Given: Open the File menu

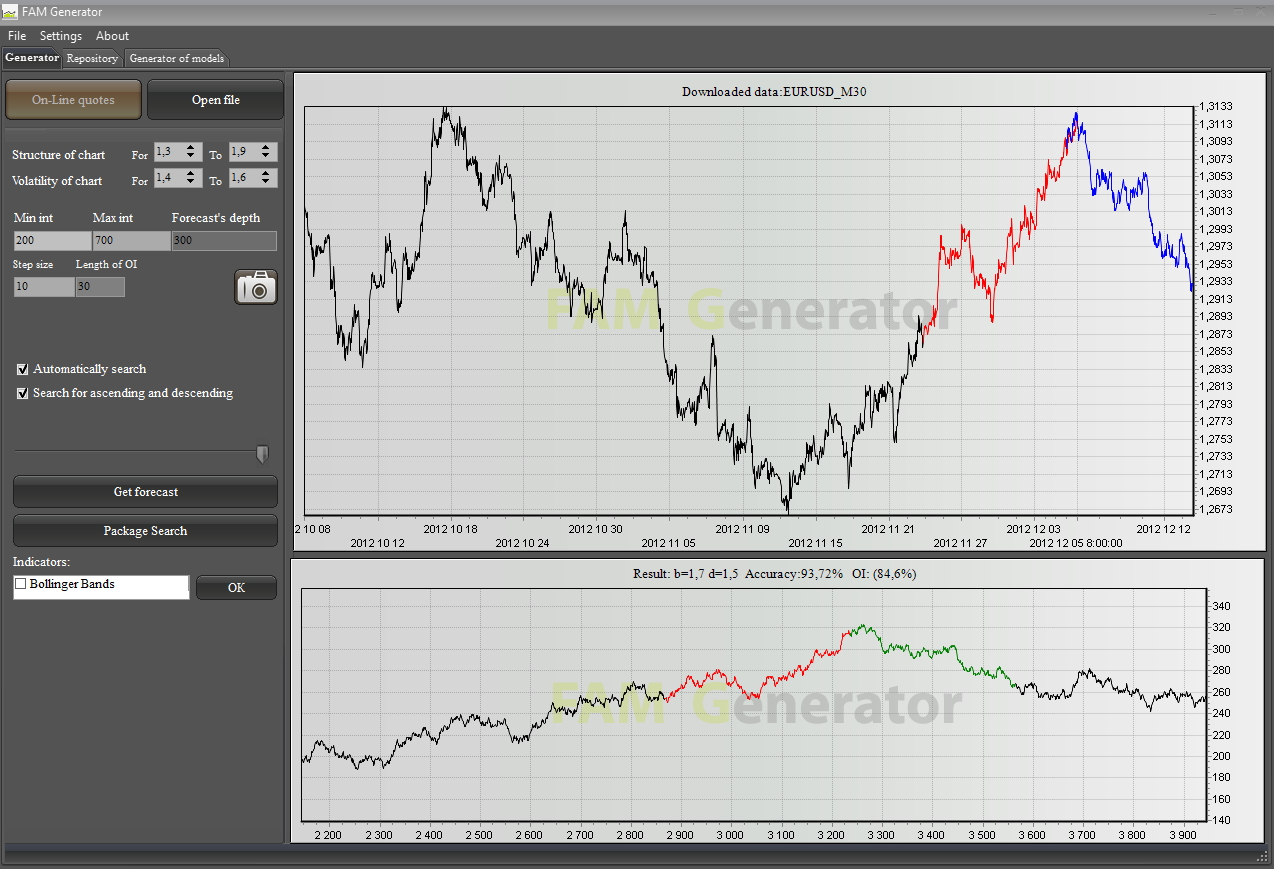Looking at the screenshot, I should [x=17, y=36].
